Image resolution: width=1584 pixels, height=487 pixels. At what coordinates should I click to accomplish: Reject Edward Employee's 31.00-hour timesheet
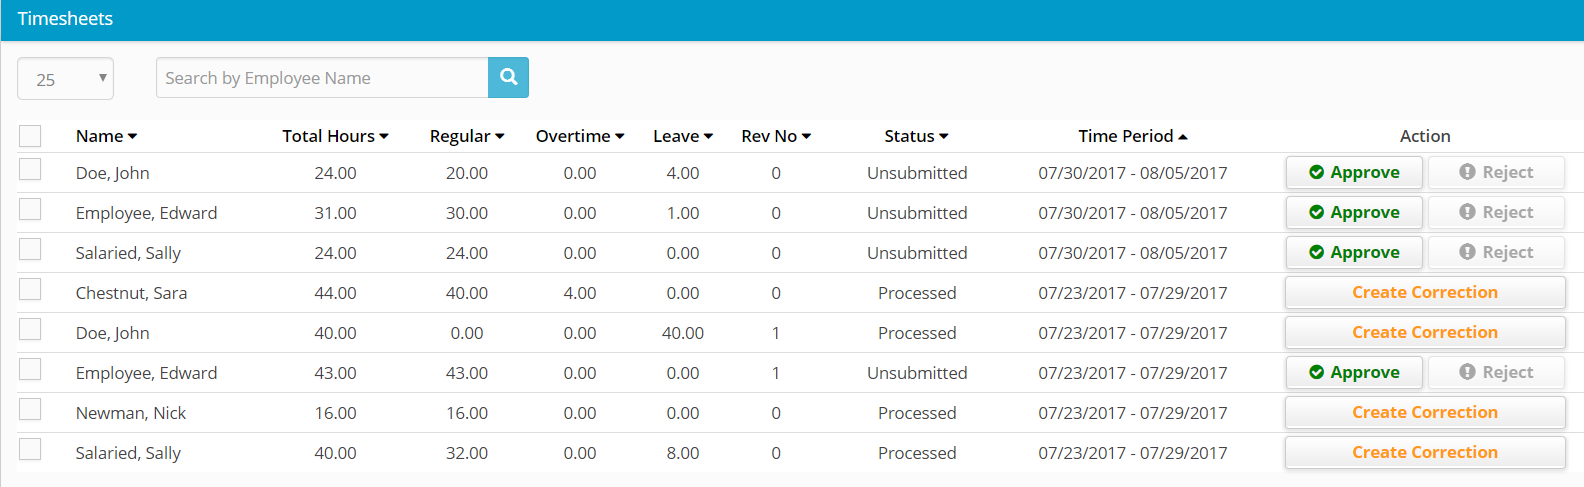(1495, 213)
